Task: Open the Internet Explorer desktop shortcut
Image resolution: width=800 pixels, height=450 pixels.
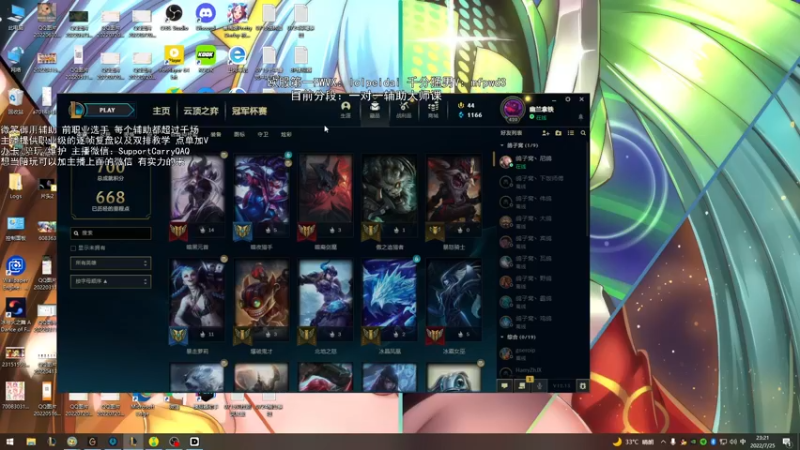Action: (x=237, y=58)
